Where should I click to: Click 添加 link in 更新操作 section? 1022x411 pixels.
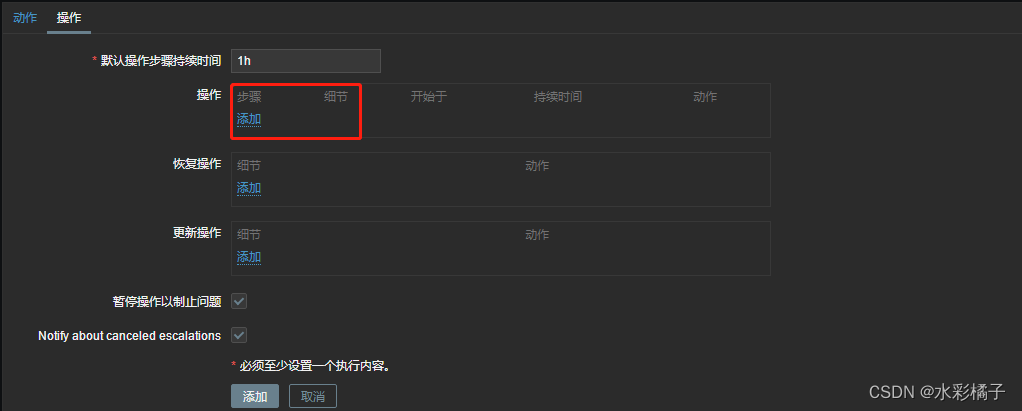(x=249, y=257)
